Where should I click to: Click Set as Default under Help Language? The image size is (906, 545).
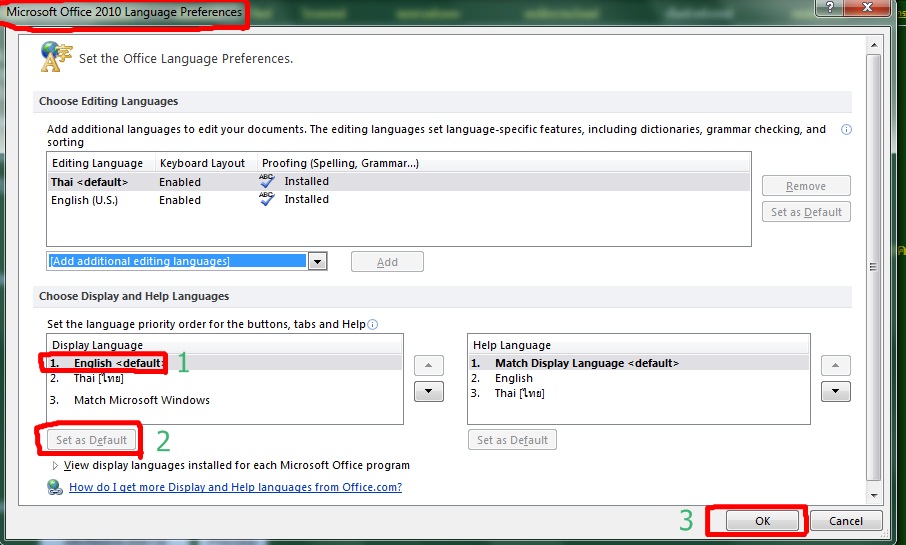(x=513, y=440)
